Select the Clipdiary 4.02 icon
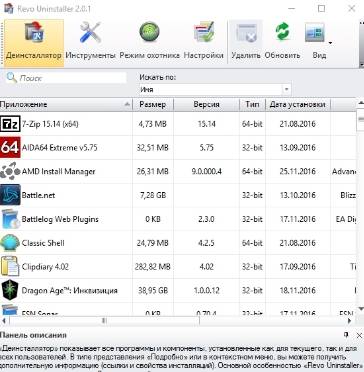The image size is (364, 372). [x=10, y=267]
